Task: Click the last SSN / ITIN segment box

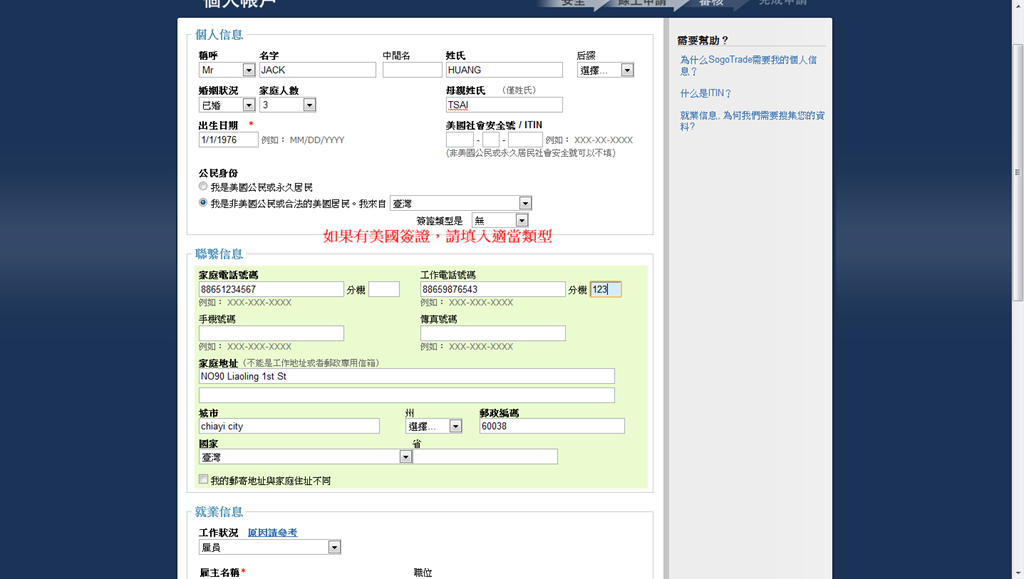Action: pyautogui.click(x=525, y=140)
